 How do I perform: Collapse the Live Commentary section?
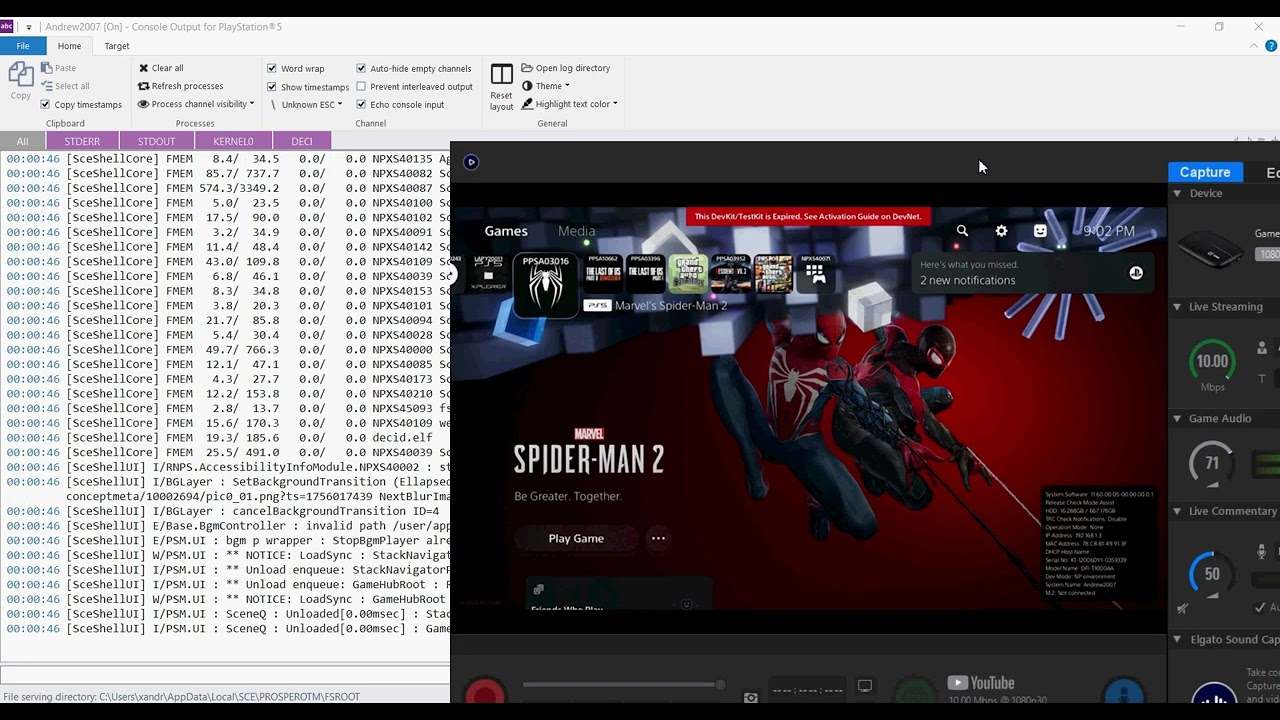(1177, 511)
